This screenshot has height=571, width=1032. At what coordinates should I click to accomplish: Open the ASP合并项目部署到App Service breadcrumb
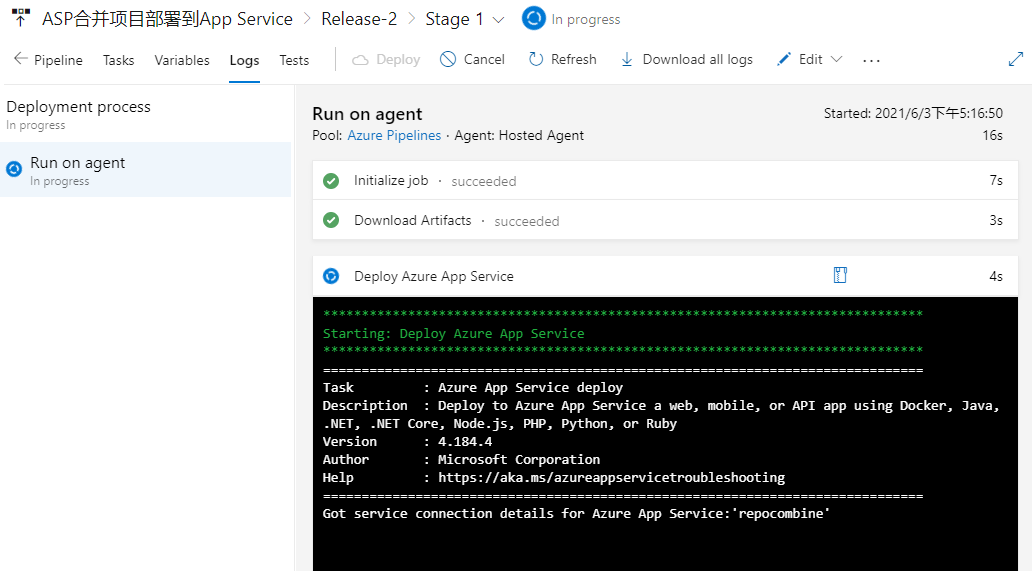[x=167, y=19]
